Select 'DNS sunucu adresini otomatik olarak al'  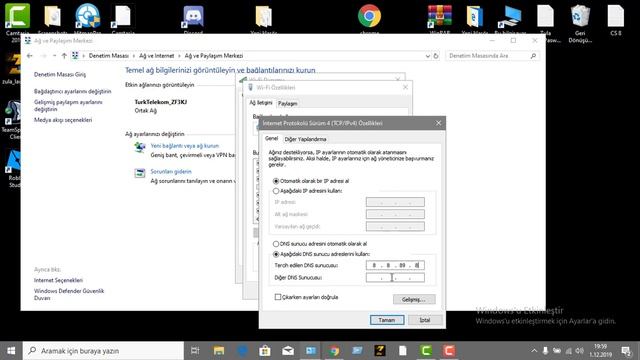tap(276, 244)
